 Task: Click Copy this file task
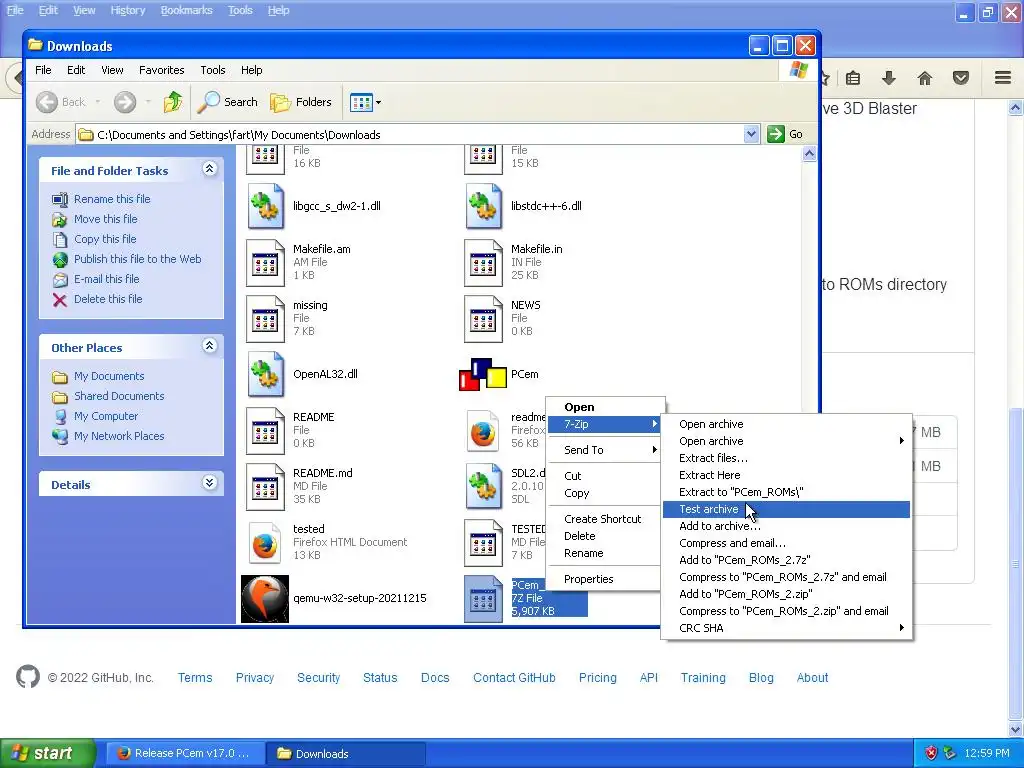tap(104, 239)
